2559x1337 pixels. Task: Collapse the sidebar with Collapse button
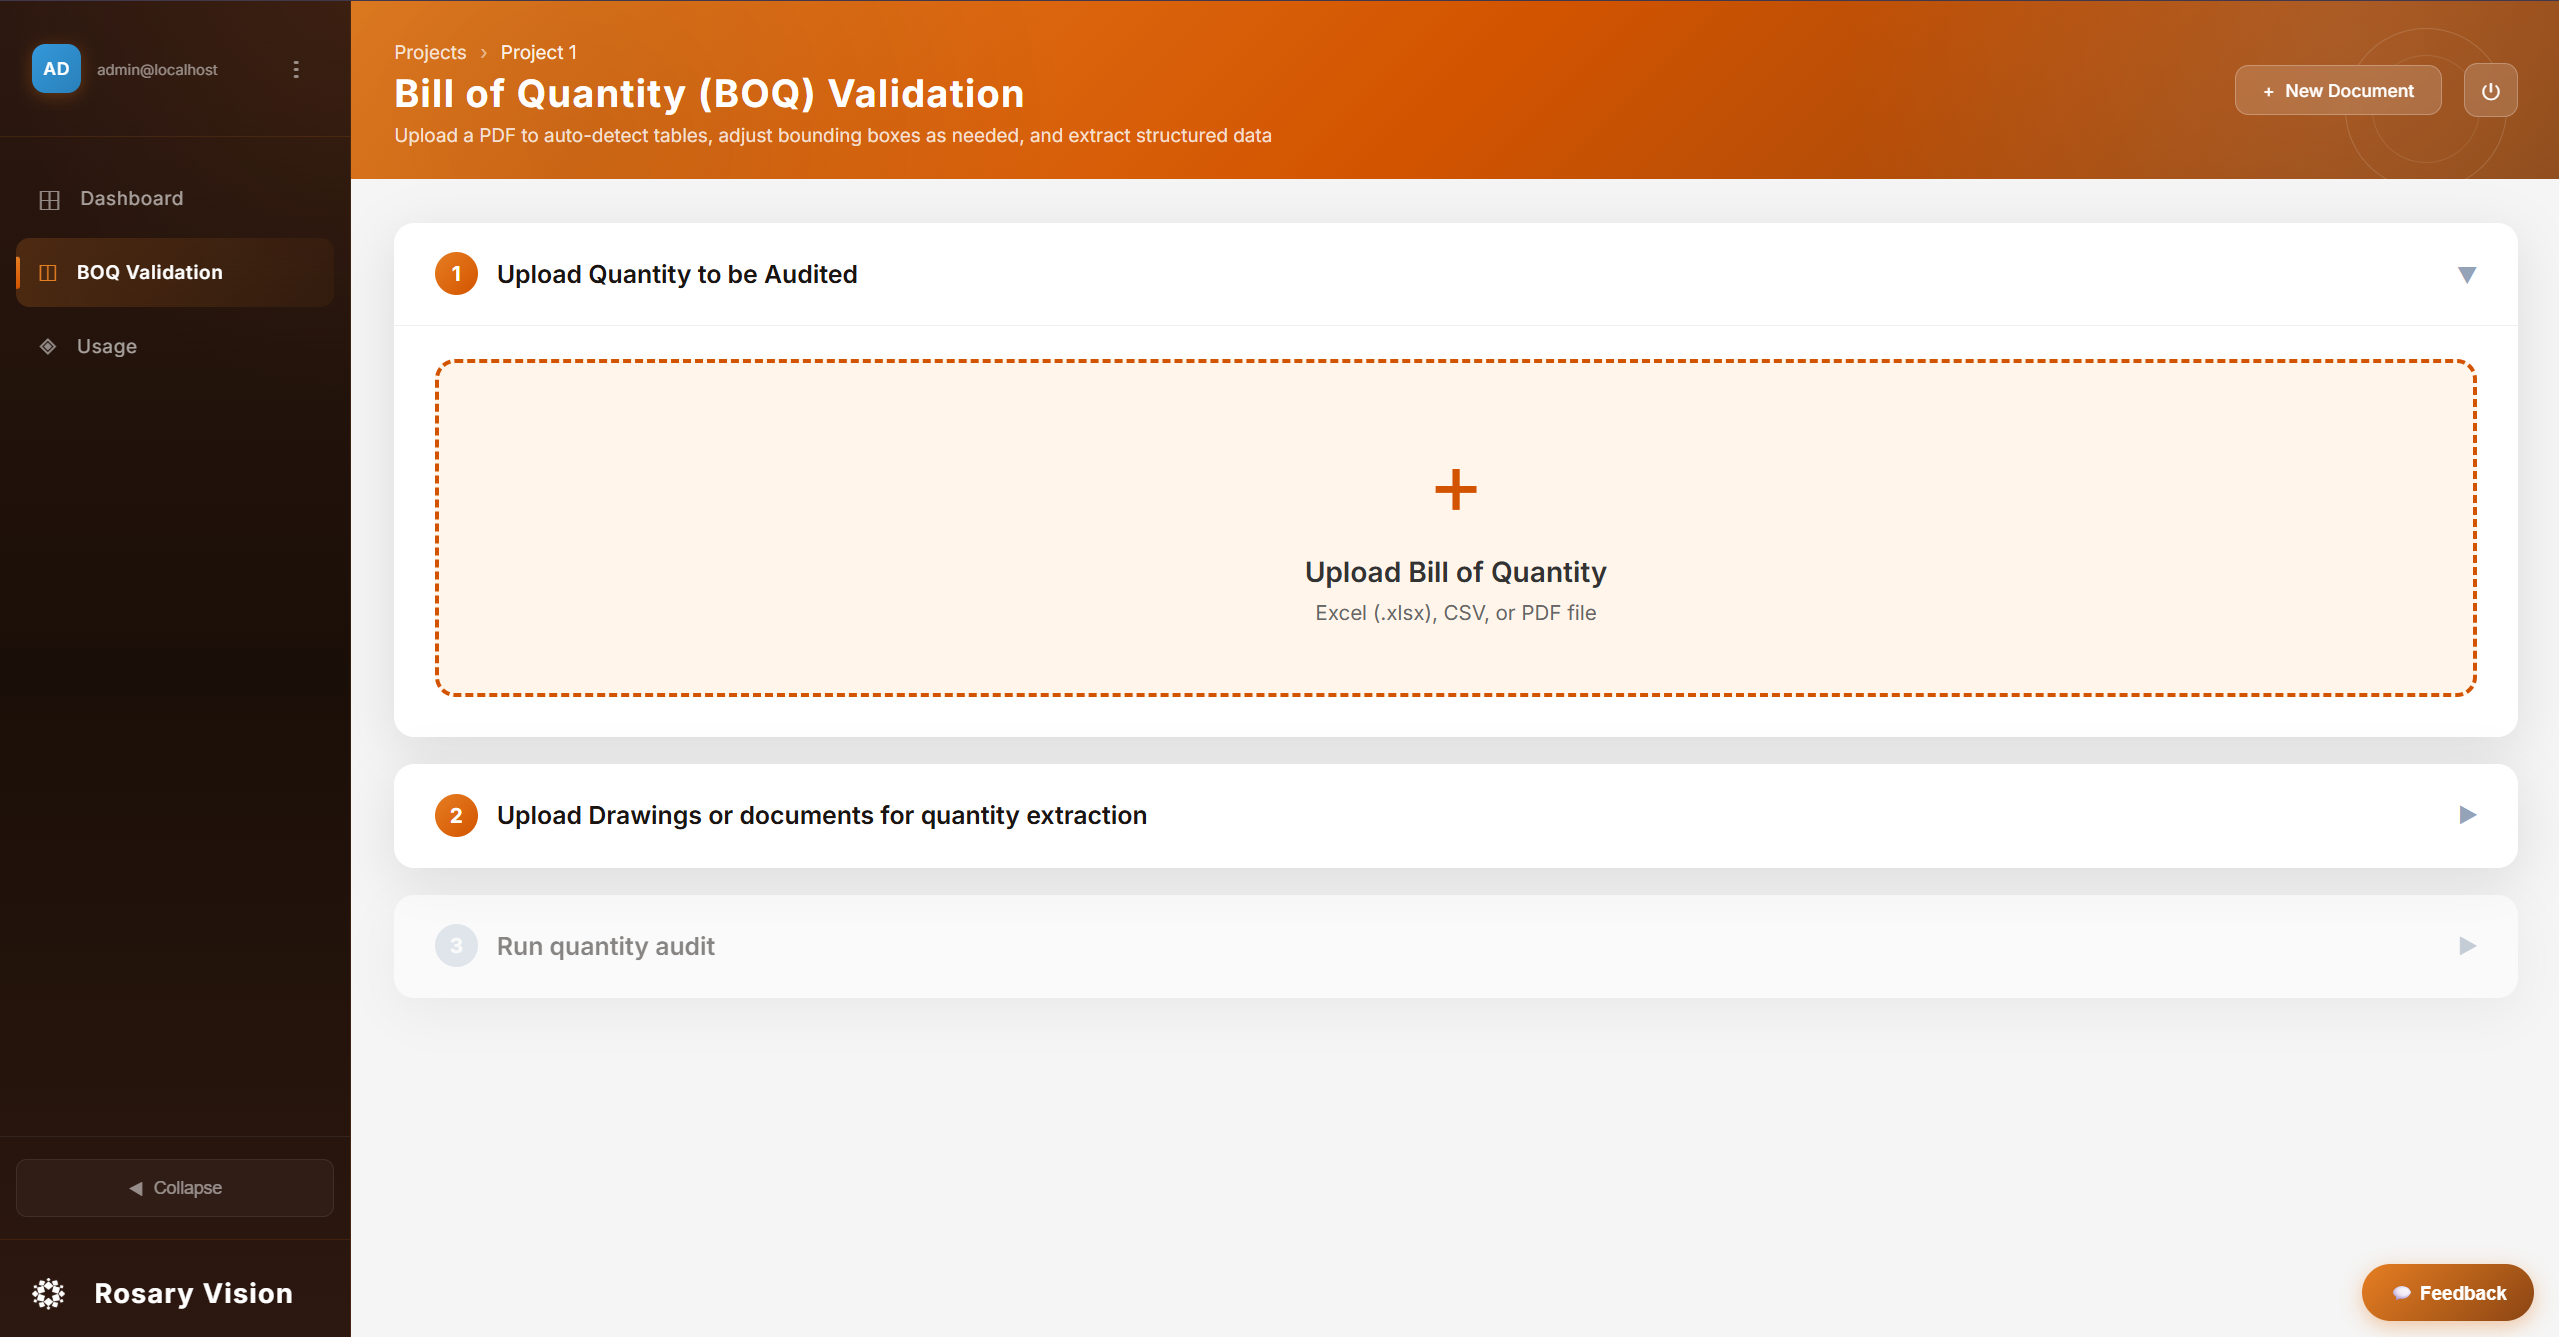pos(175,1188)
